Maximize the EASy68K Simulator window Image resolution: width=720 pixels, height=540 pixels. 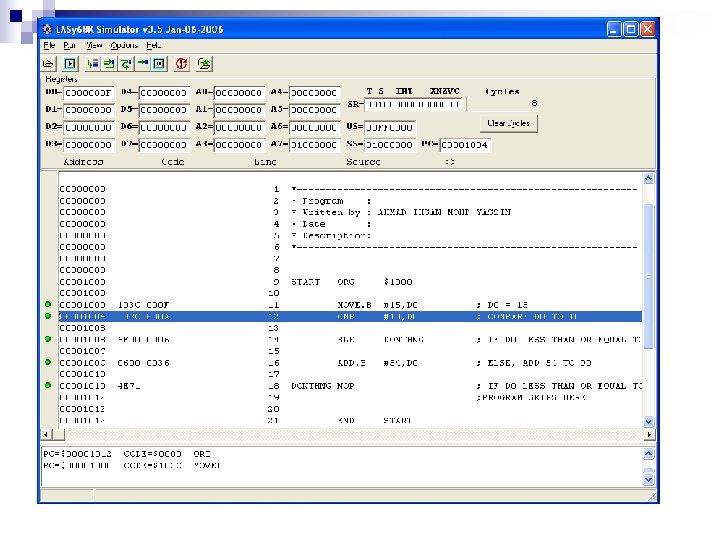[x=631, y=29]
